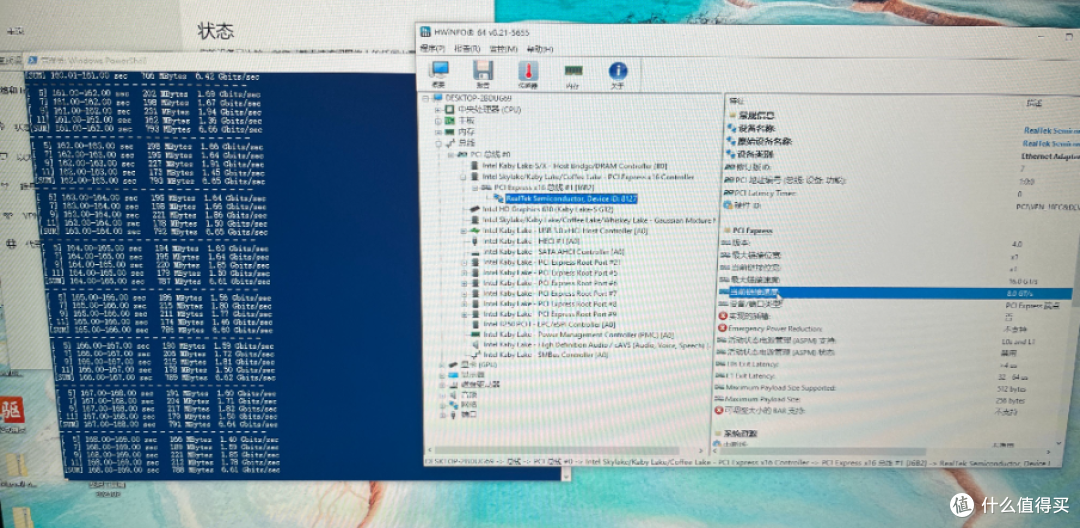The width and height of the screenshot is (1080, 528).
Task: Click the Intel HD Graphics 610 card icon
Action: [x=474, y=209]
